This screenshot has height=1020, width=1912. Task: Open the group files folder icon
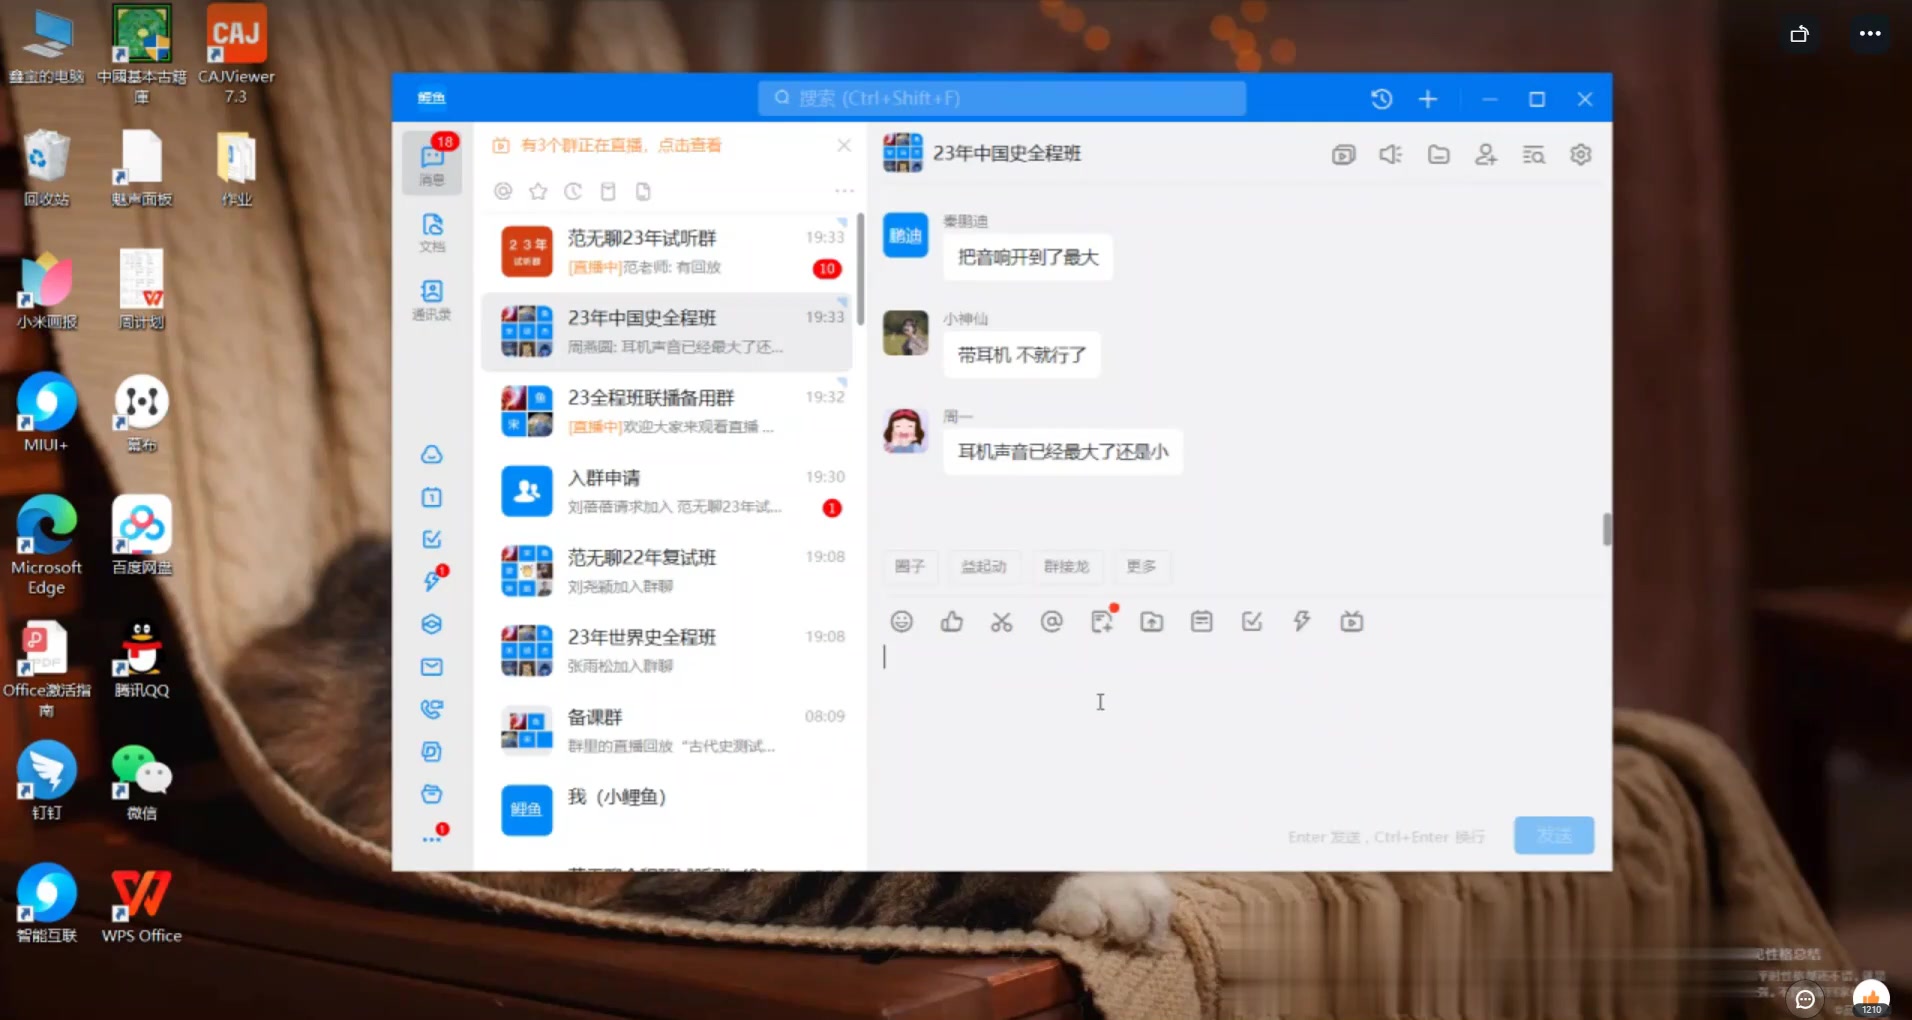click(x=1438, y=155)
